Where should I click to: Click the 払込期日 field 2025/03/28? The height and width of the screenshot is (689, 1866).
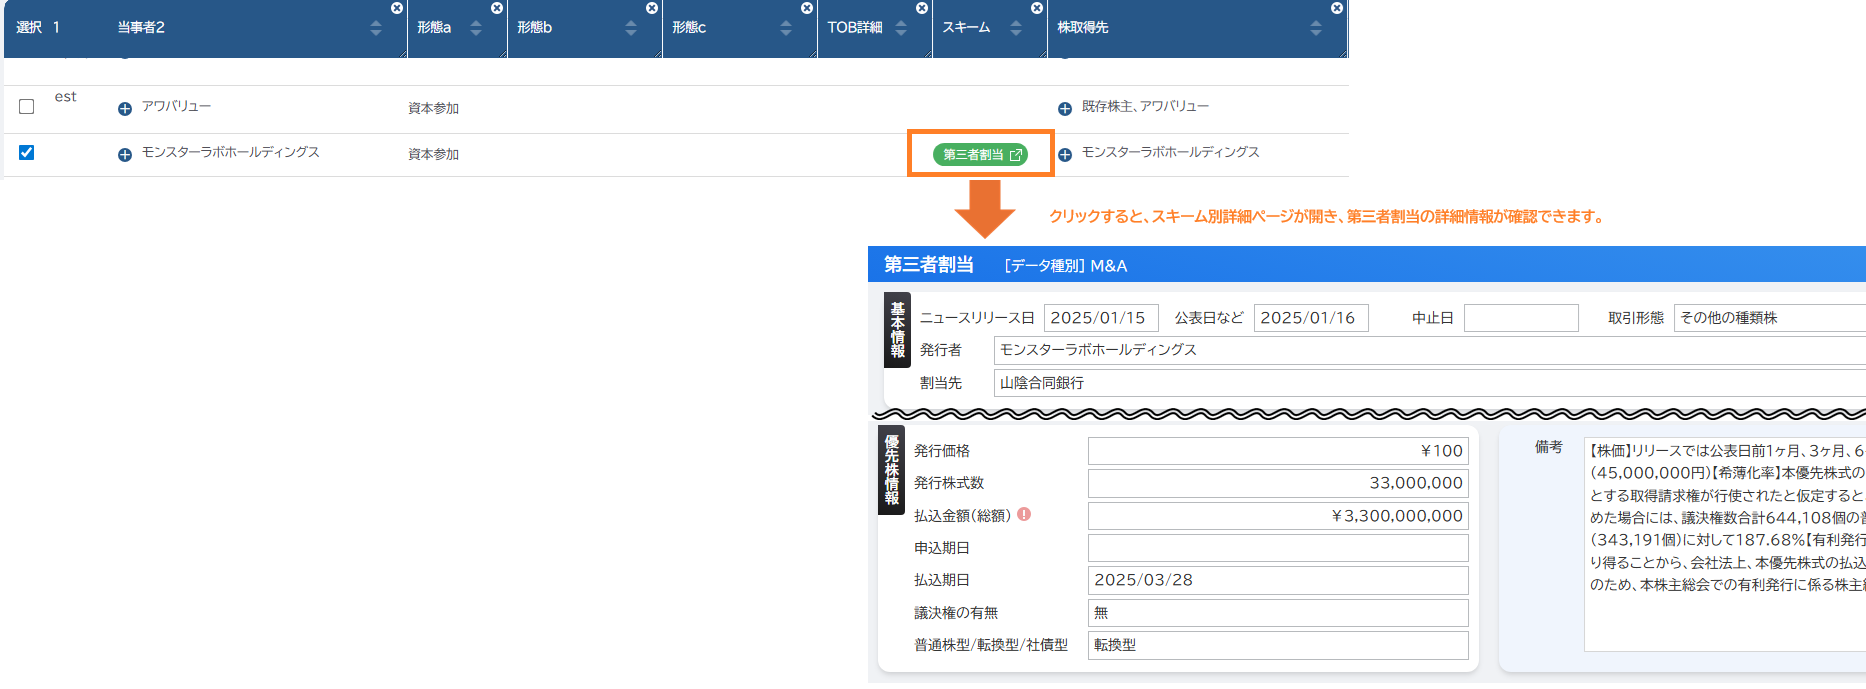pos(1278,580)
